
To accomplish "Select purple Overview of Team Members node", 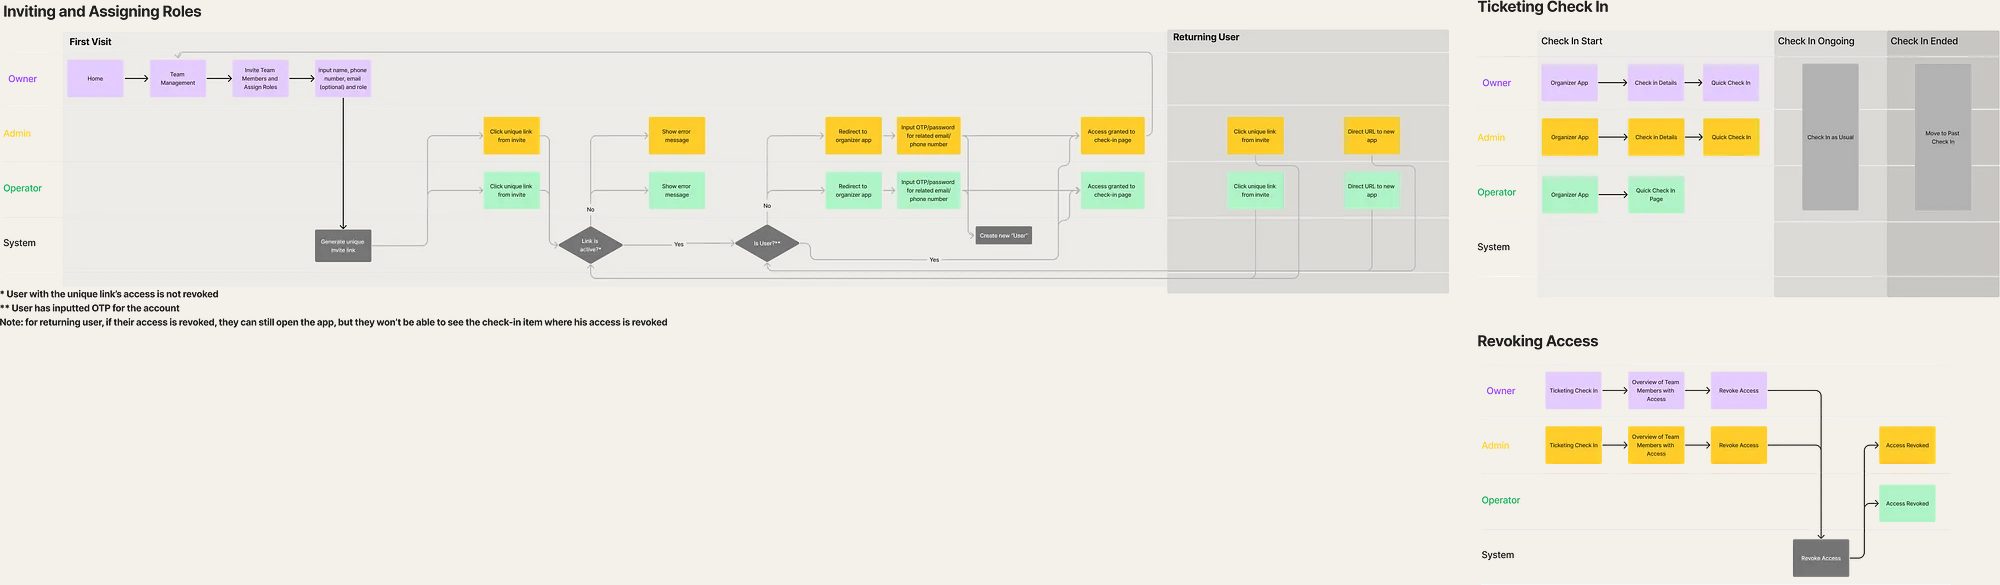I will coord(1656,391).
